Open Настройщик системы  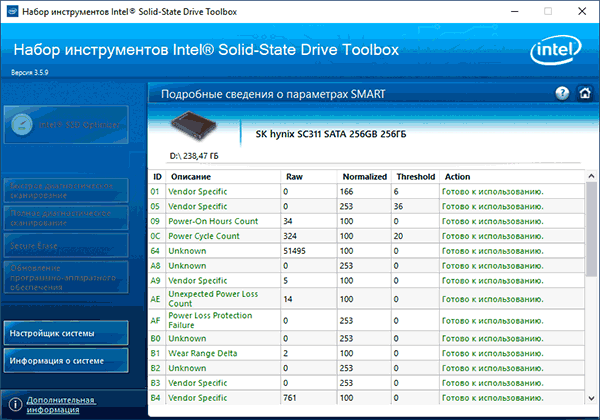(x=66, y=333)
